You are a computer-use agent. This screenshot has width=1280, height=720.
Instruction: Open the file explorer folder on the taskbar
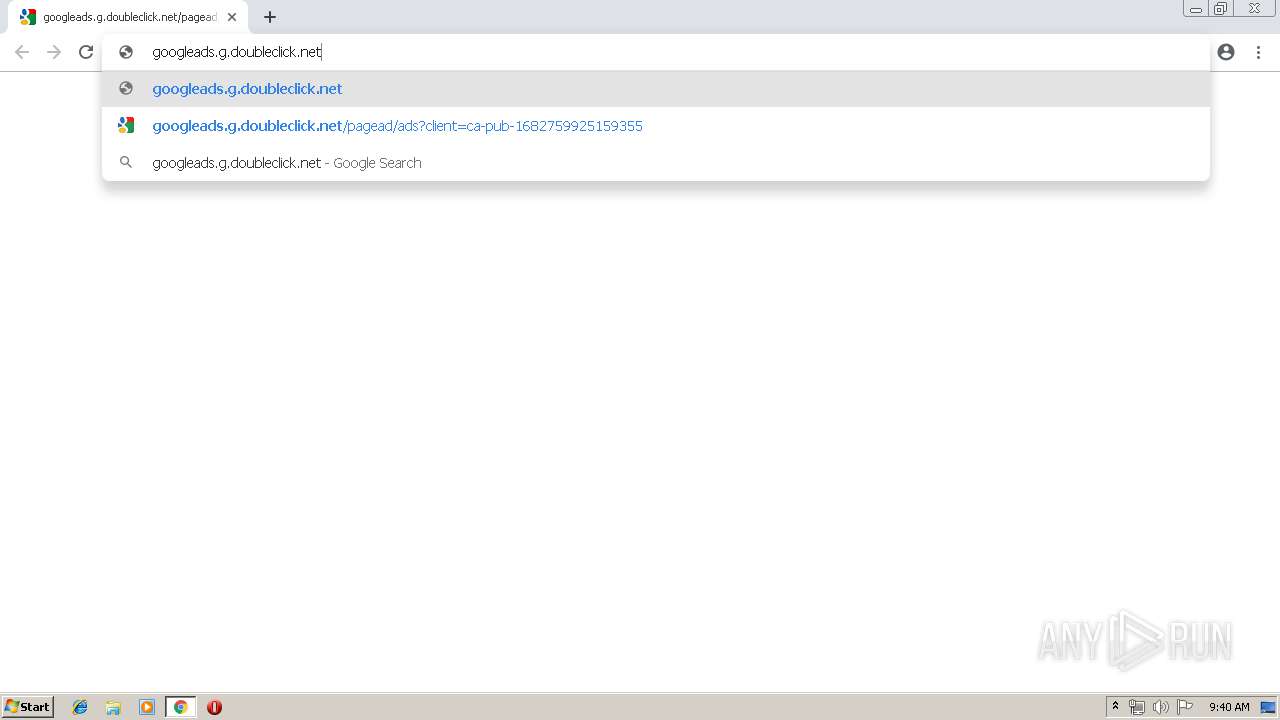point(113,707)
